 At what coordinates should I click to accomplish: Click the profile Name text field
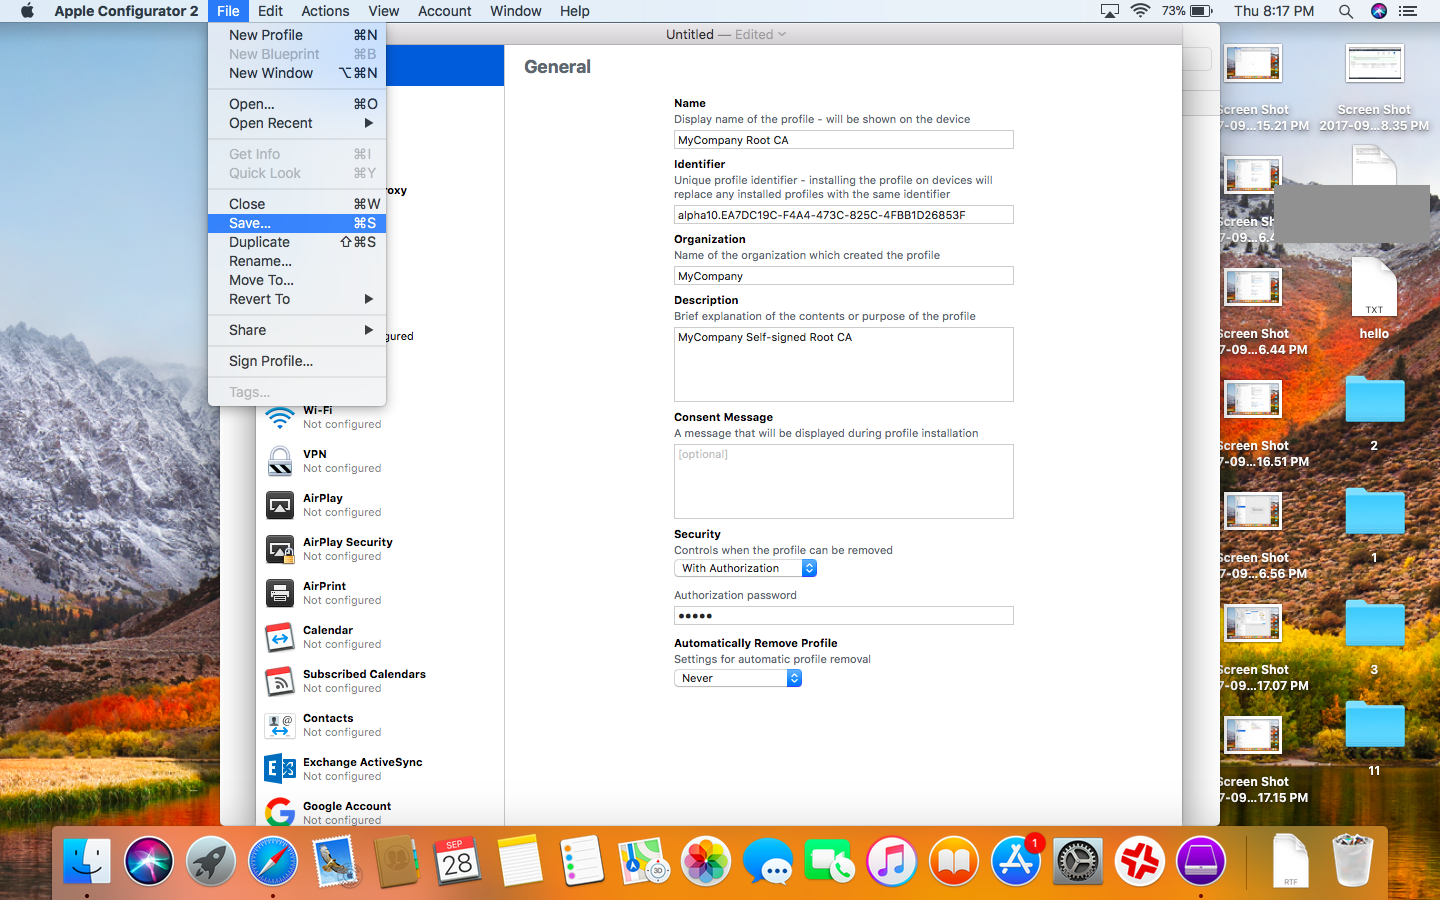[x=844, y=140]
